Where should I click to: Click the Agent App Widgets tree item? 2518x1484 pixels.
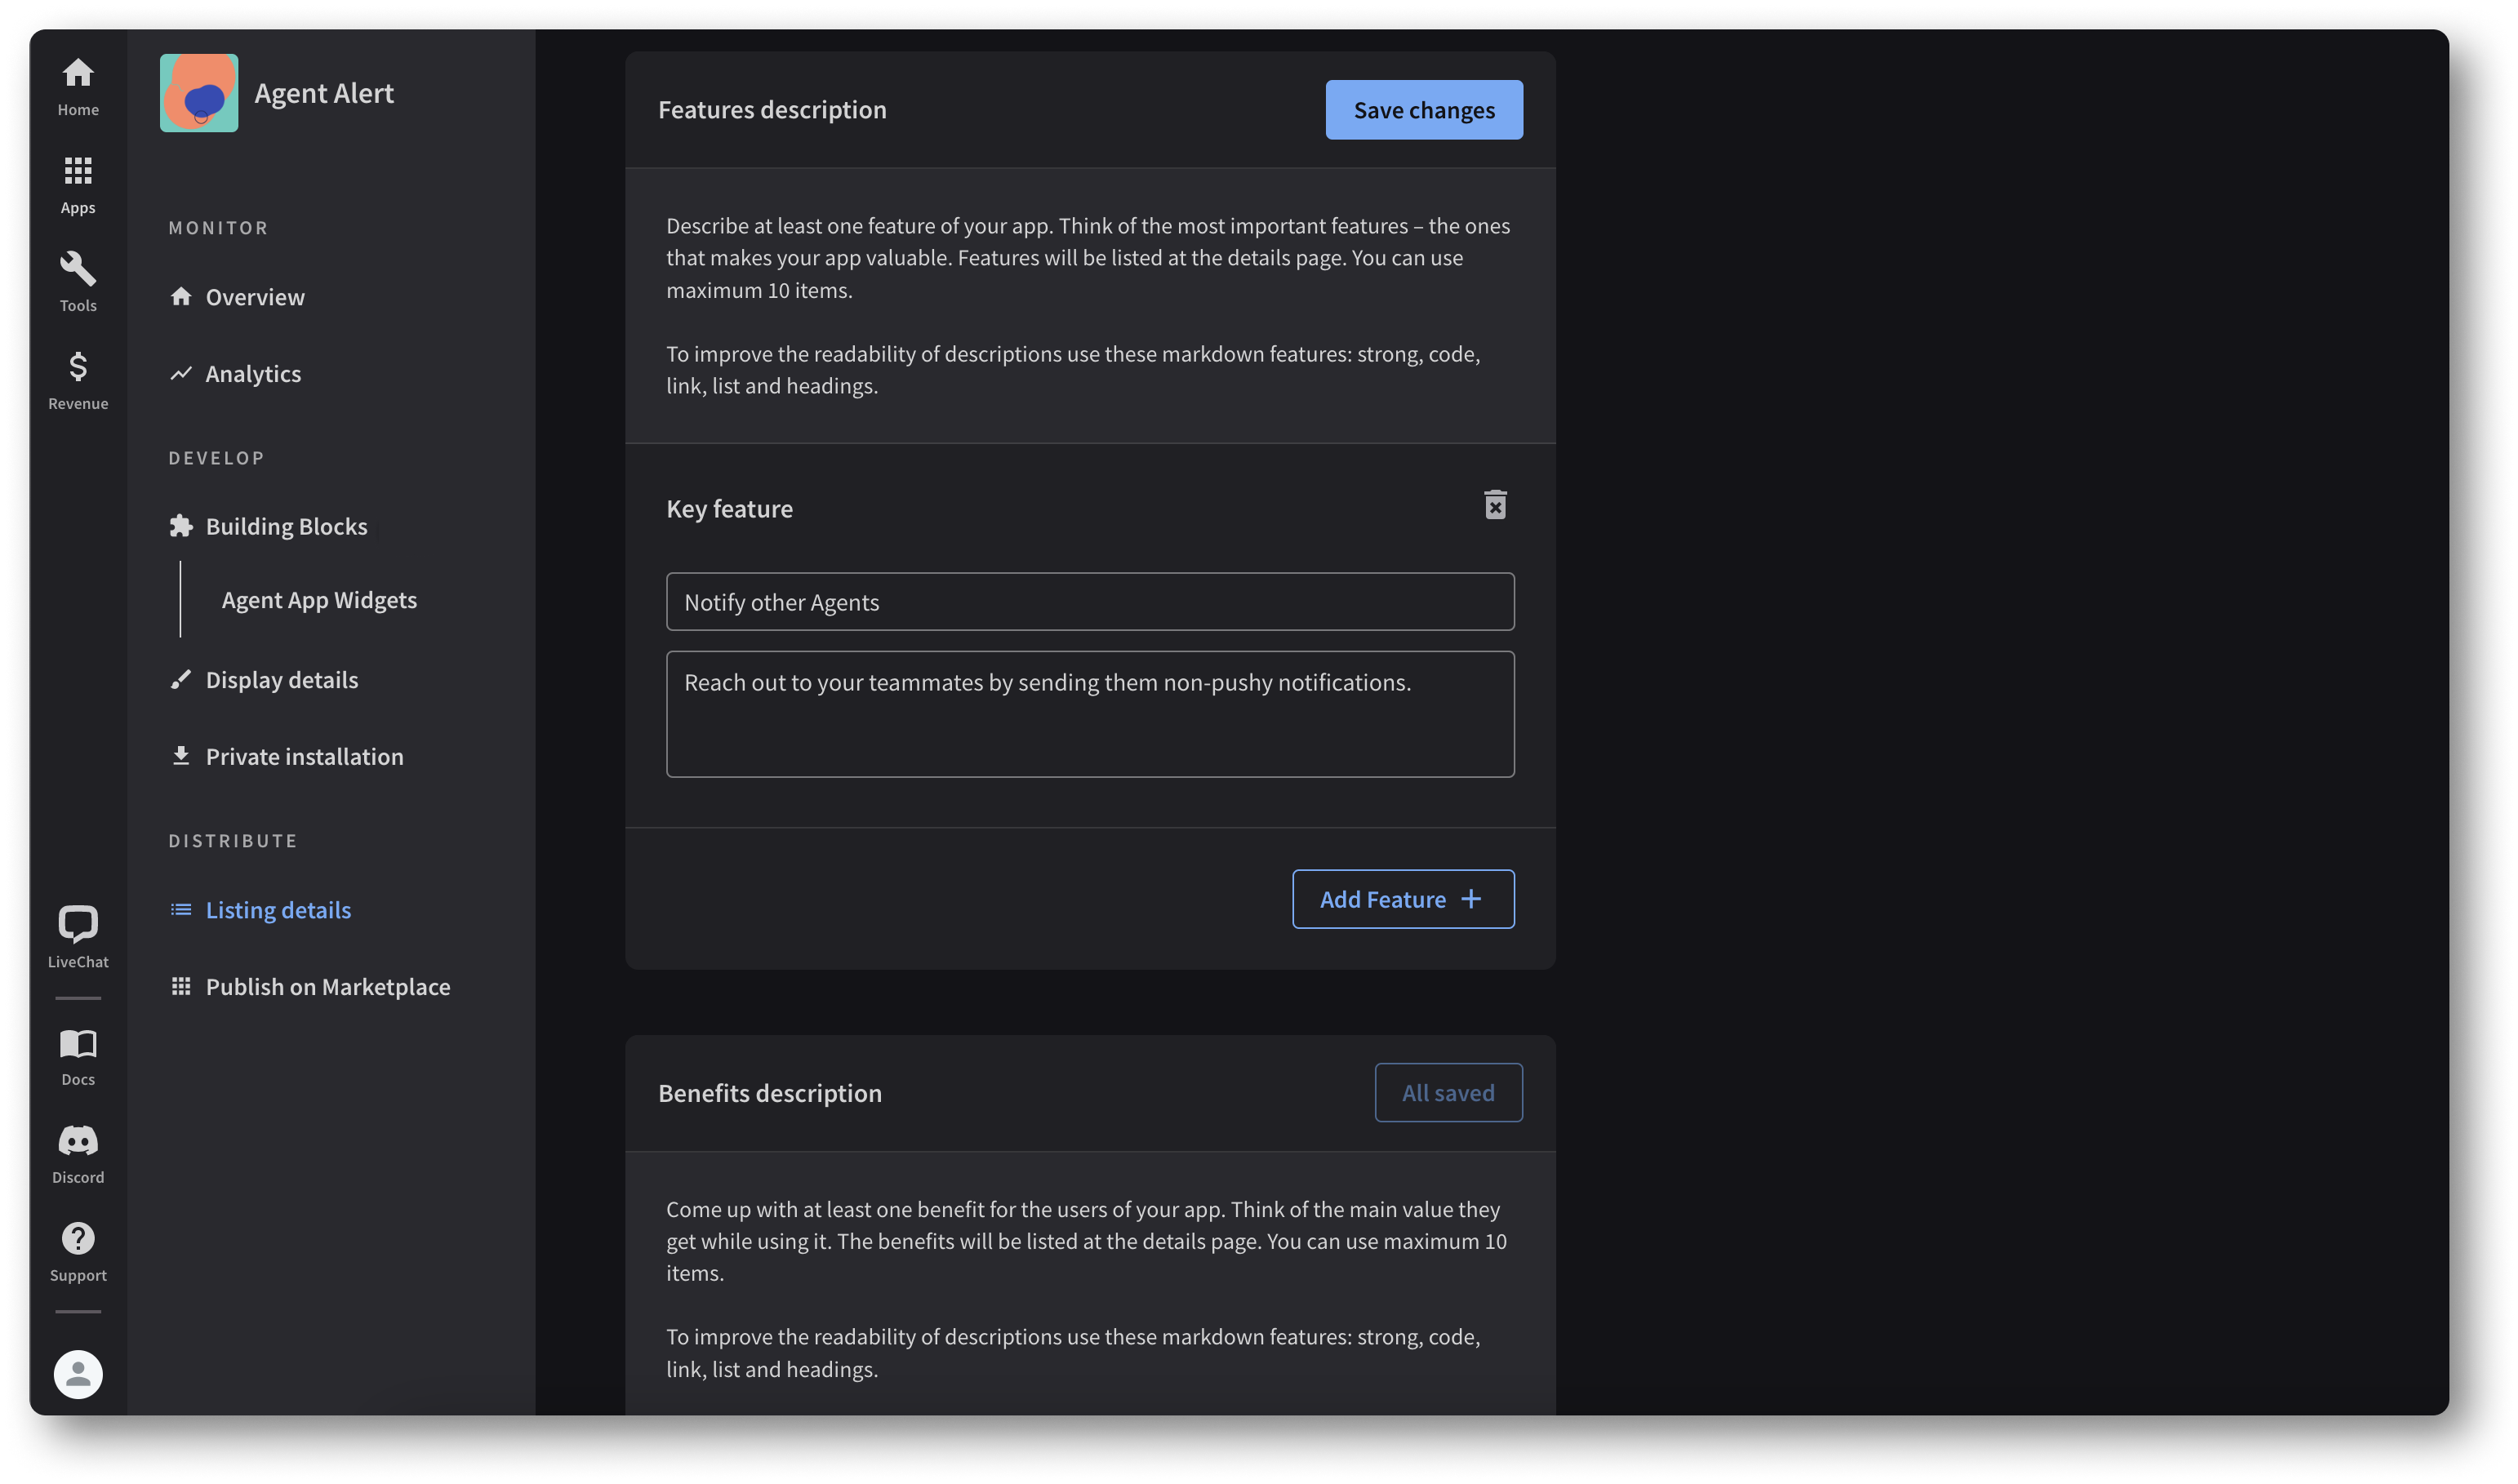(320, 599)
